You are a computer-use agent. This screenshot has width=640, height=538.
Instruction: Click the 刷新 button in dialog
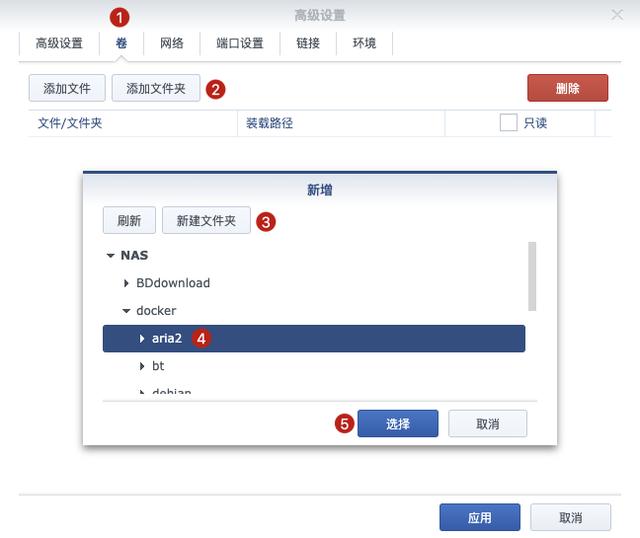[x=129, y=220]
